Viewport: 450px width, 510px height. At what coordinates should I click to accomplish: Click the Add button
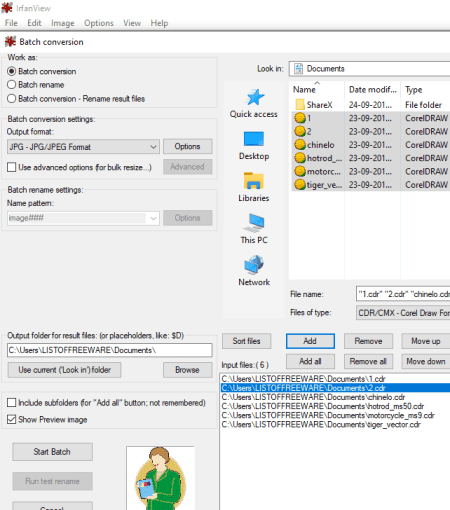click(310, 341)
